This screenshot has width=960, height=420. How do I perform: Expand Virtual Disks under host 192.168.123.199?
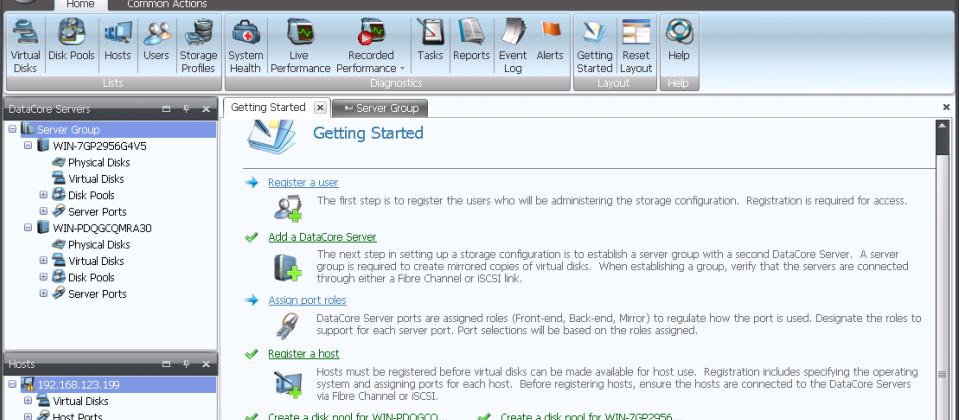pyautogui.click(x=28, y=401)
